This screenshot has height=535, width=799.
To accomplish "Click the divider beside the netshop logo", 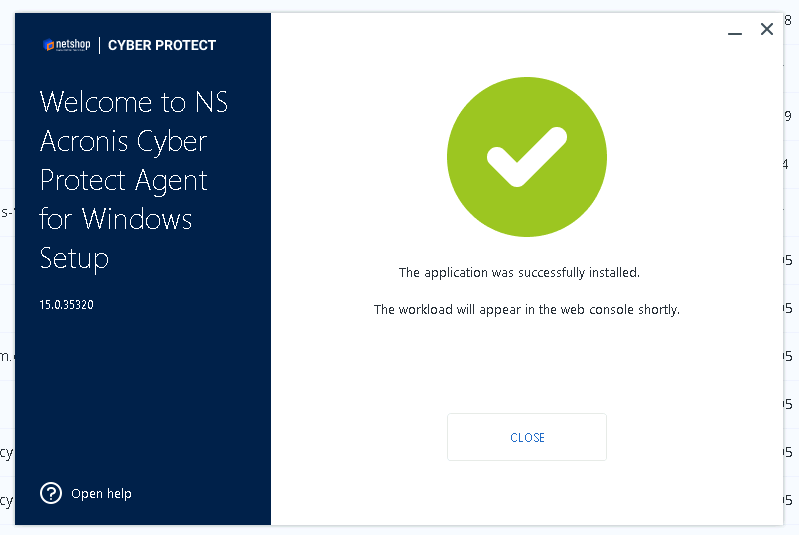I will tap(99, 45).
